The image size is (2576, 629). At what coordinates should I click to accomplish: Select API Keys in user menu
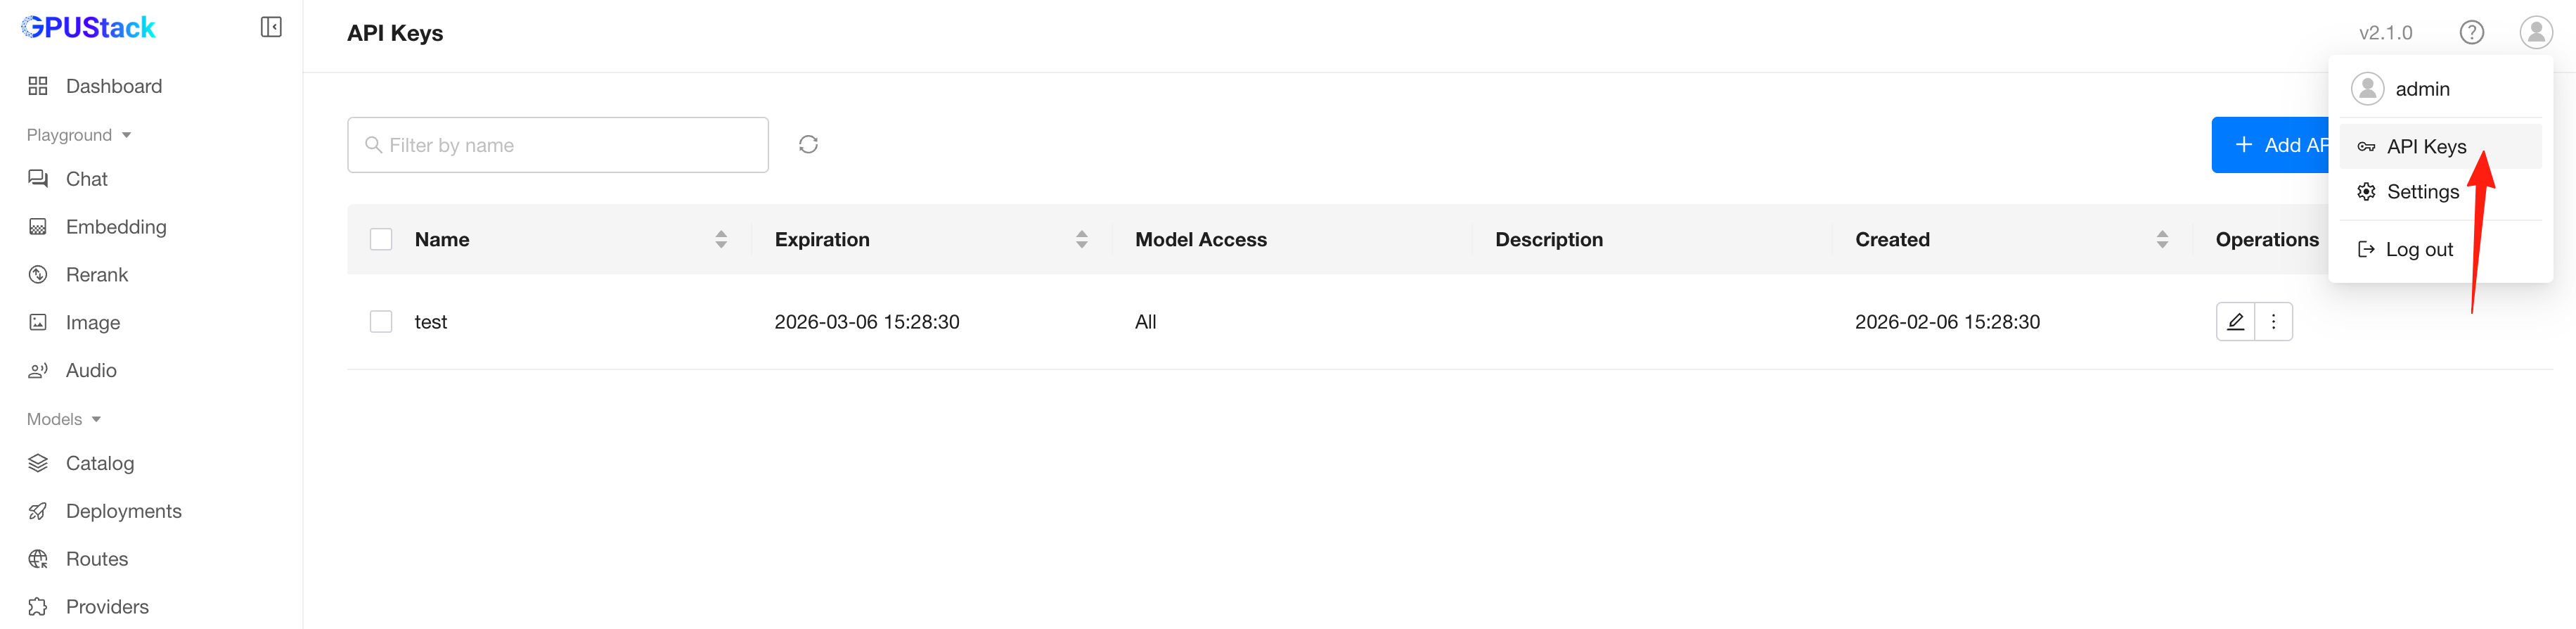click(x=2425, y=147)
